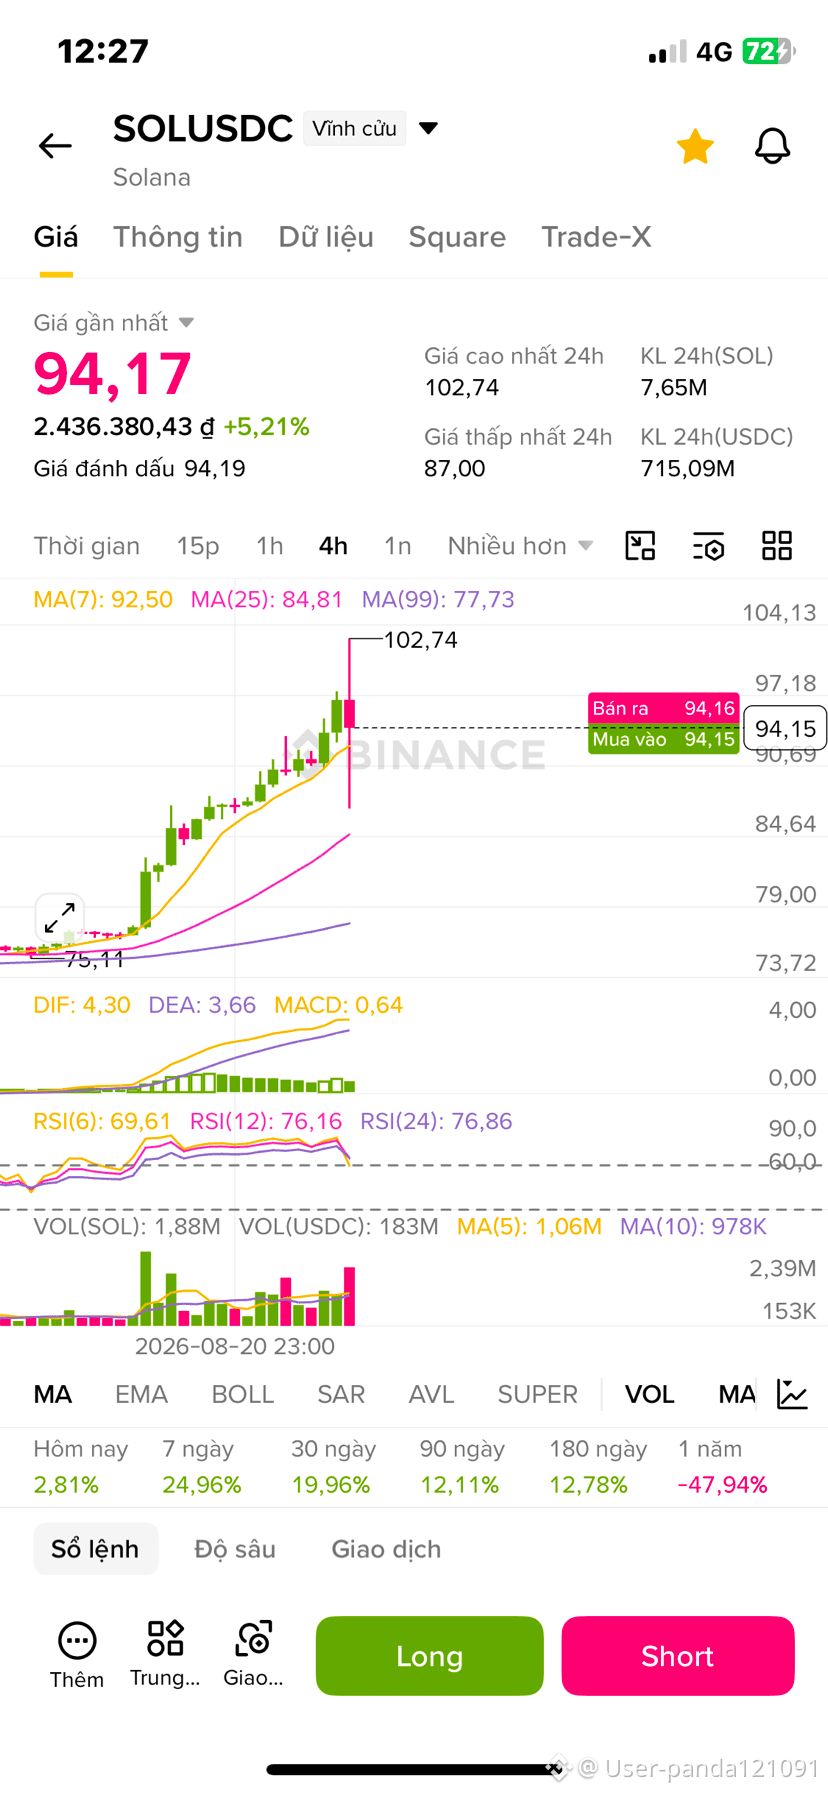
Task: Tap the 94,15 current price axis label
Action: [x=785, y=729]
